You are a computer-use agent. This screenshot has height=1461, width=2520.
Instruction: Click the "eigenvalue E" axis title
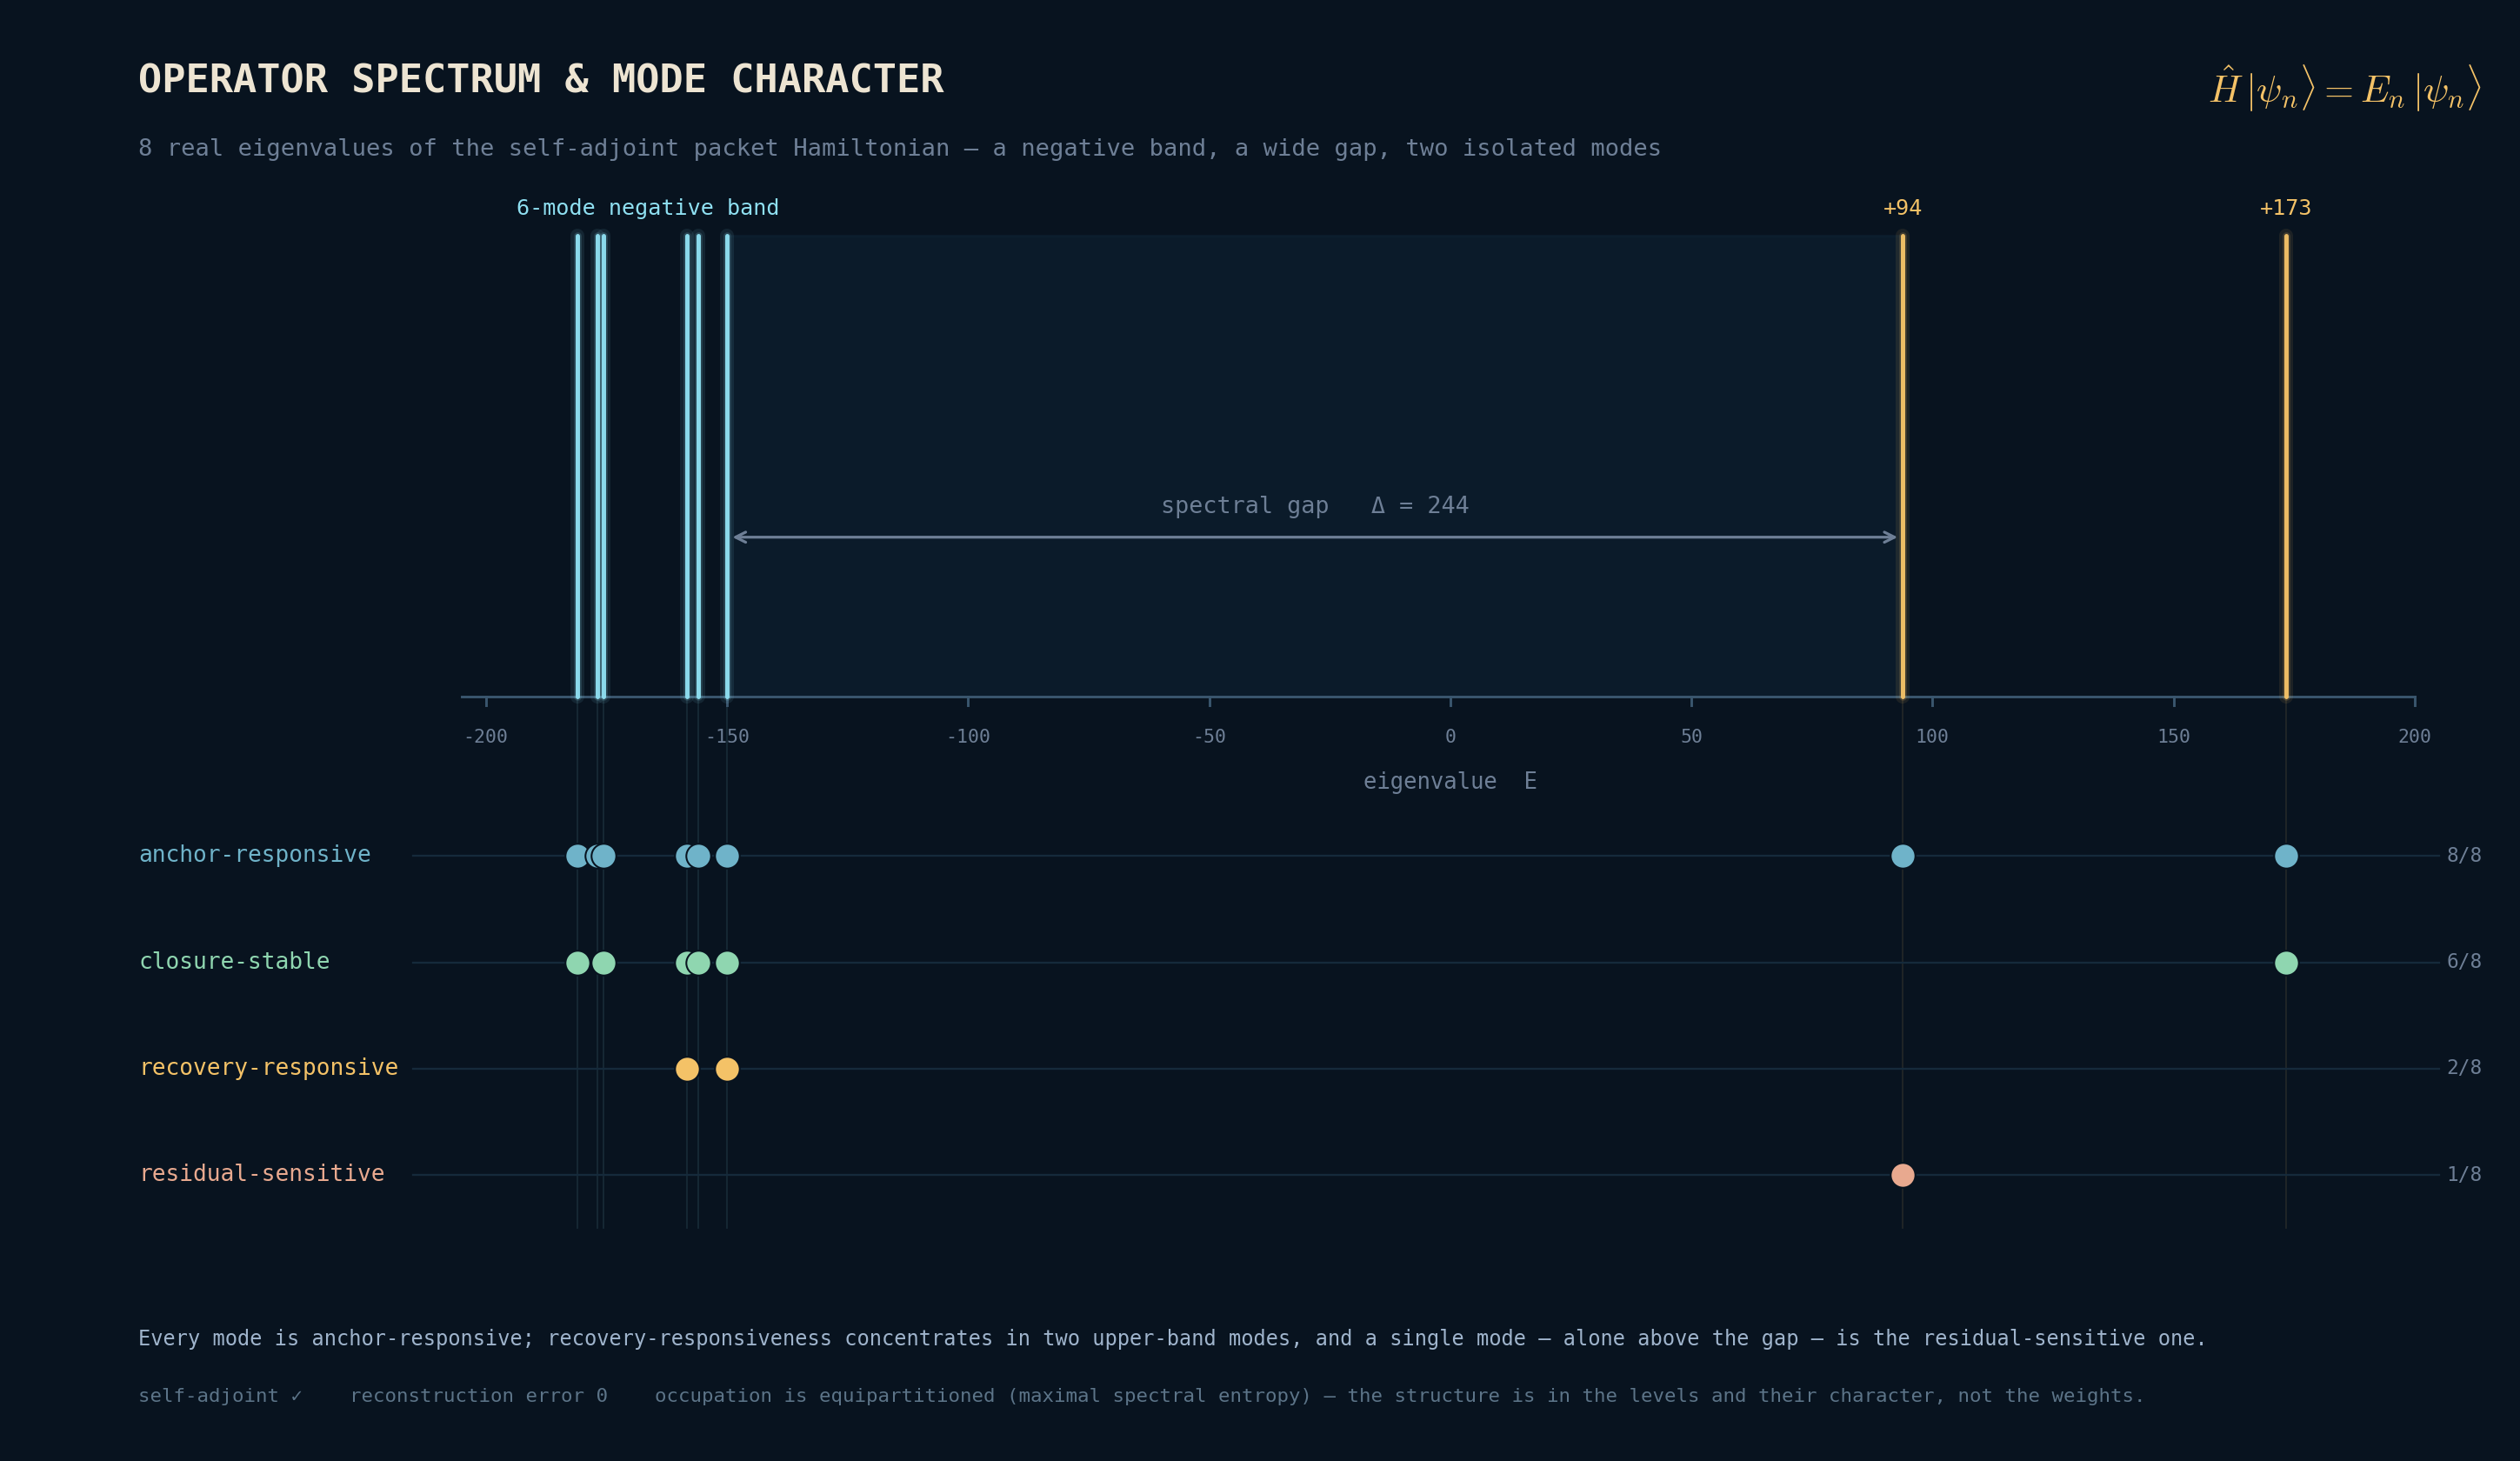tap(1449, 781)
